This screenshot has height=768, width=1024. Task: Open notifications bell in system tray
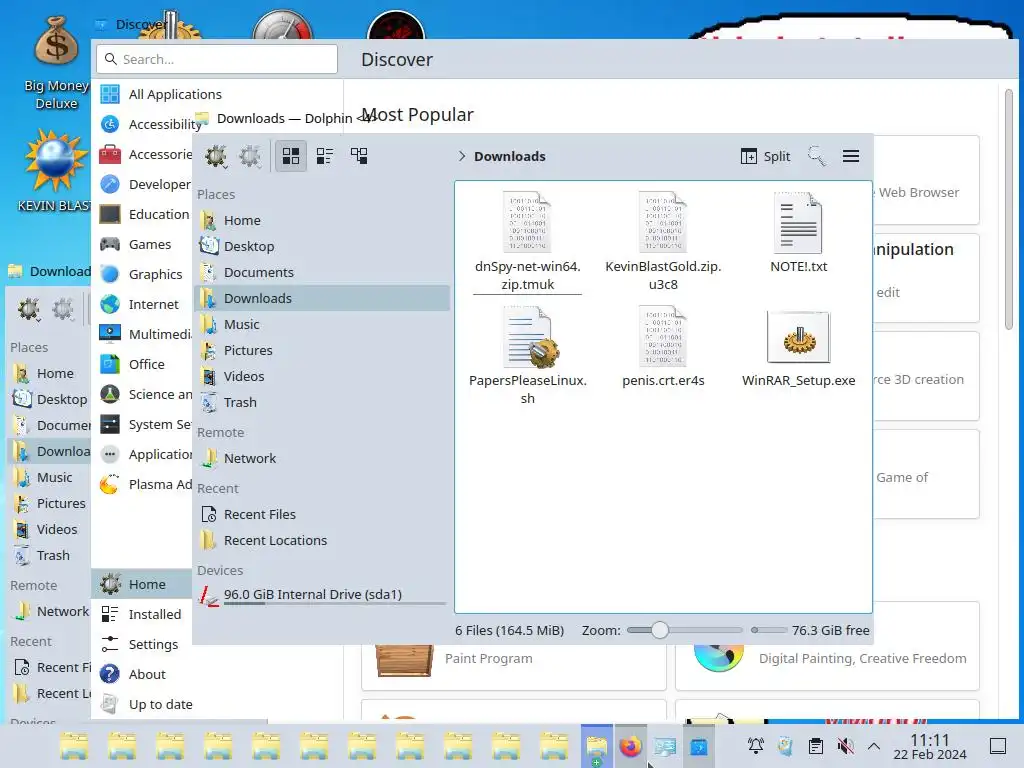coord(756,746)
